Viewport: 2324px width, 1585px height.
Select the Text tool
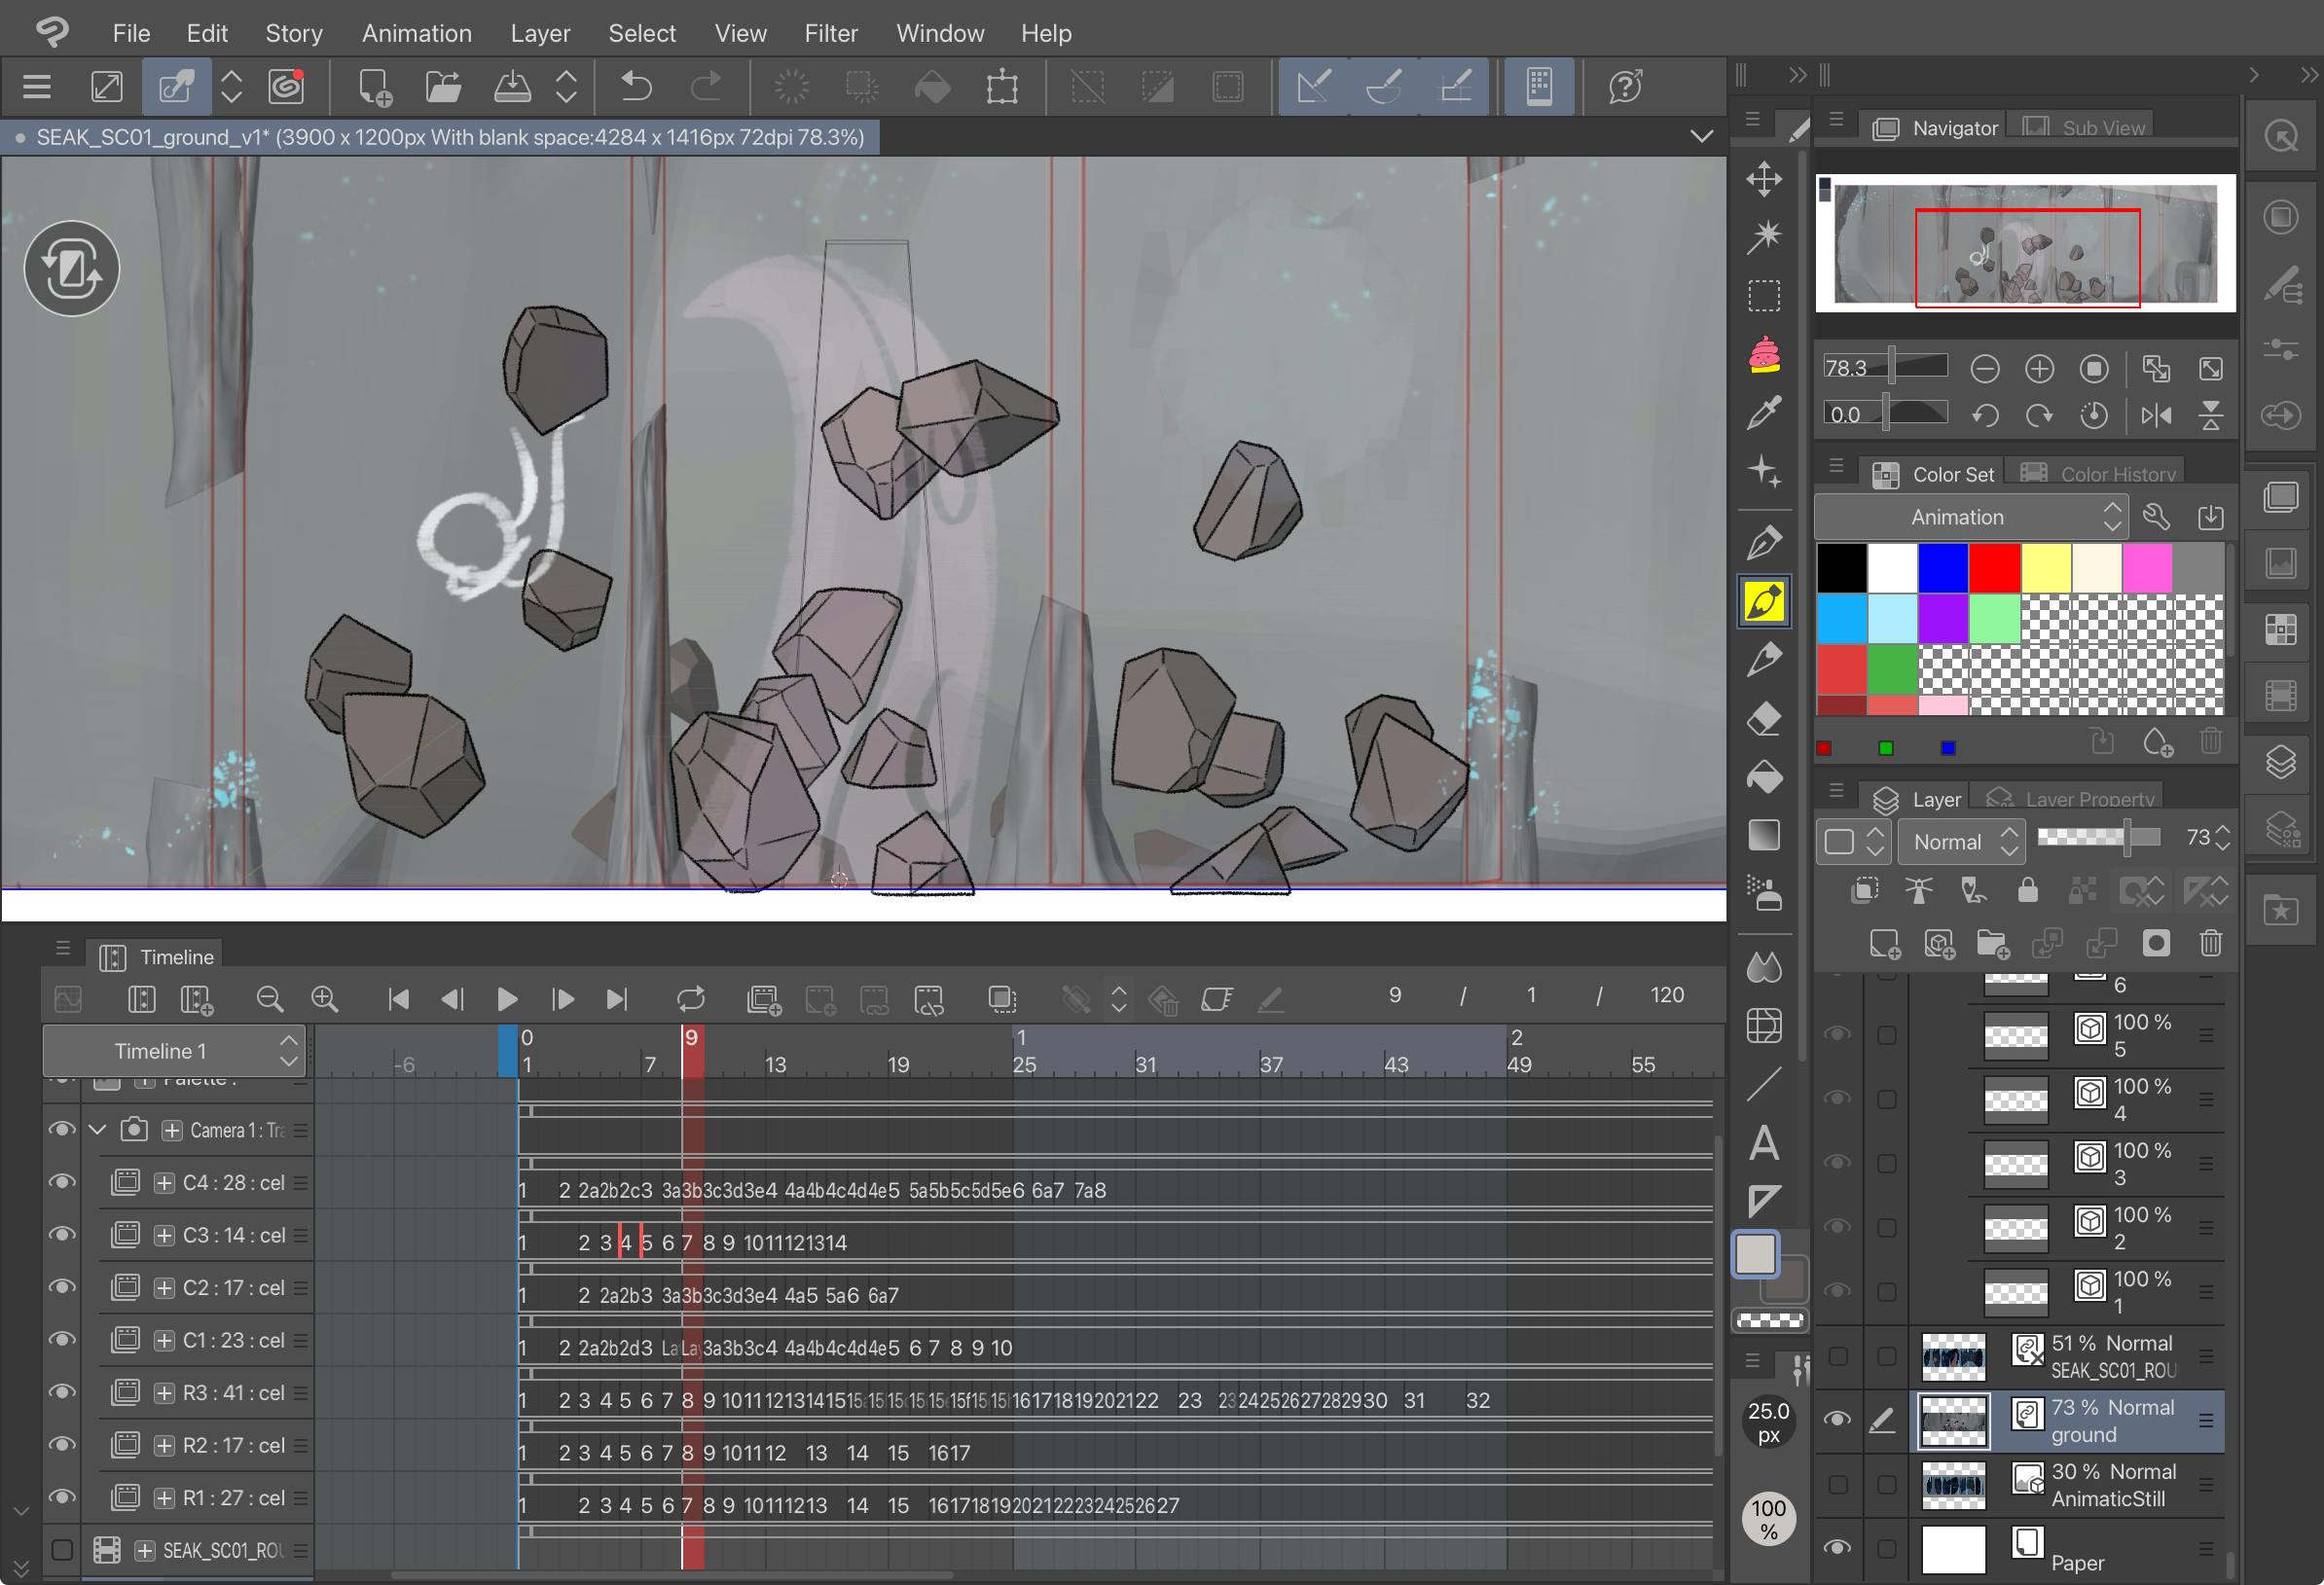pos(1764,1143)
